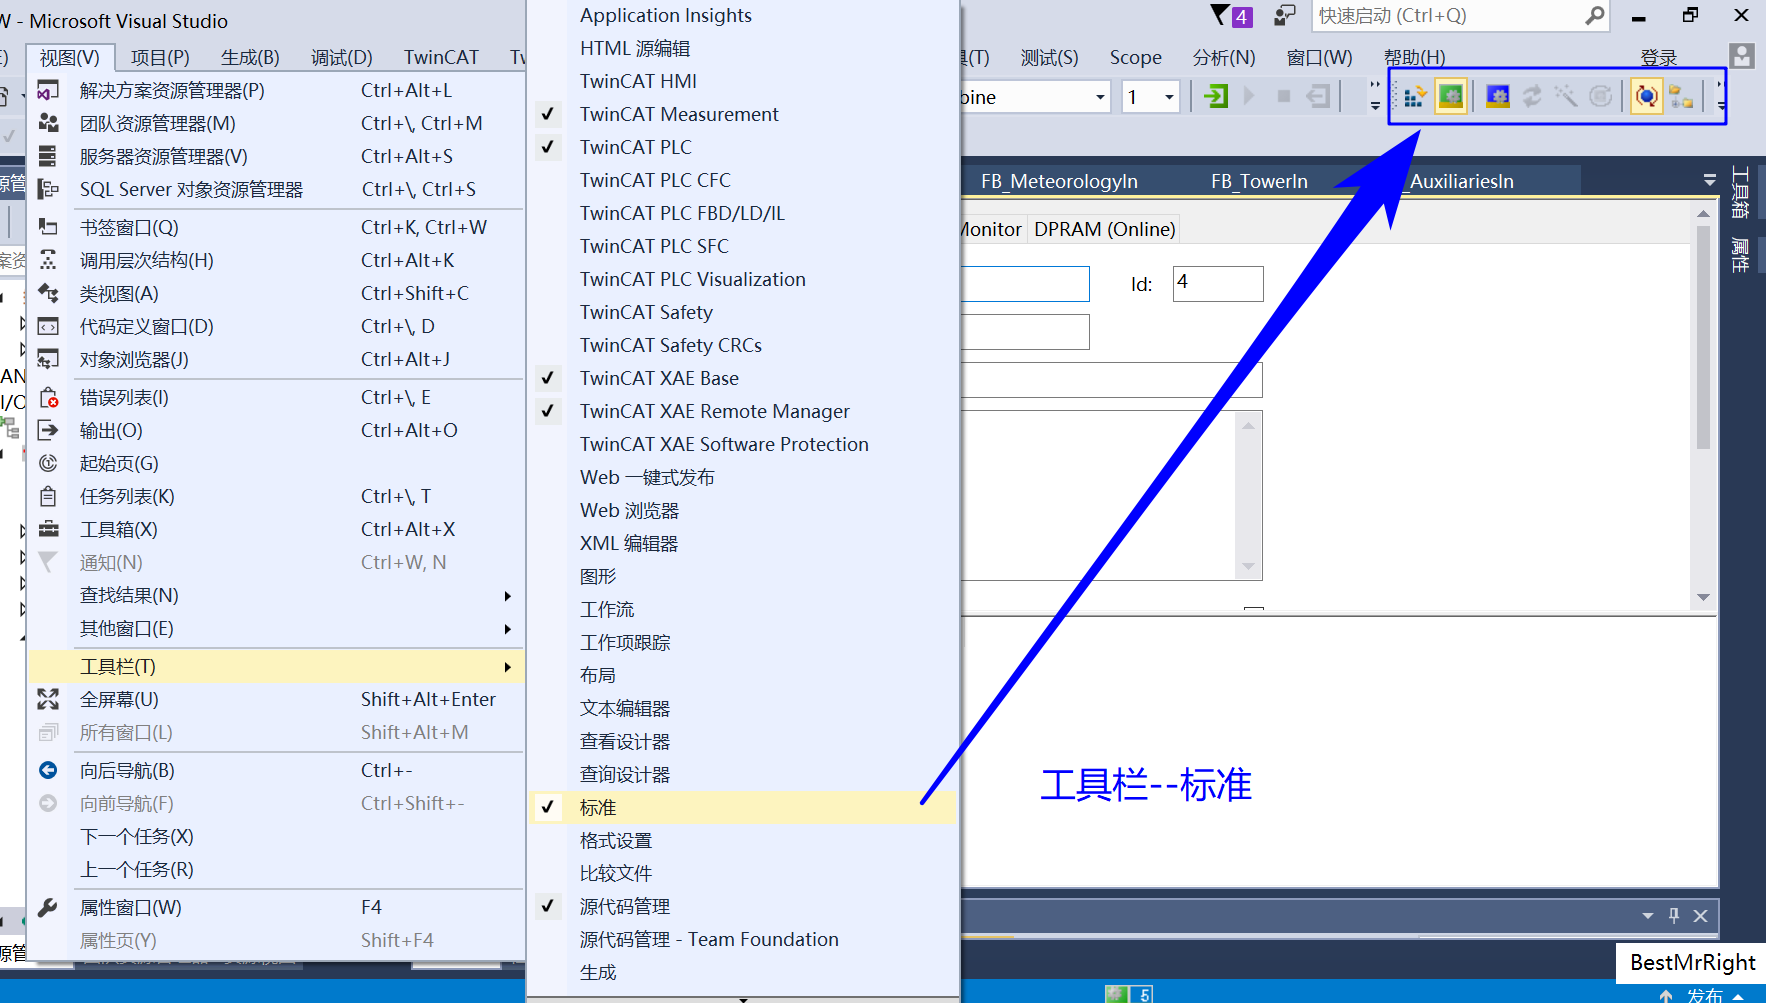
Task: Uncheck the TwinCAT XAE Base toolbar
Action: pos(659,378)
